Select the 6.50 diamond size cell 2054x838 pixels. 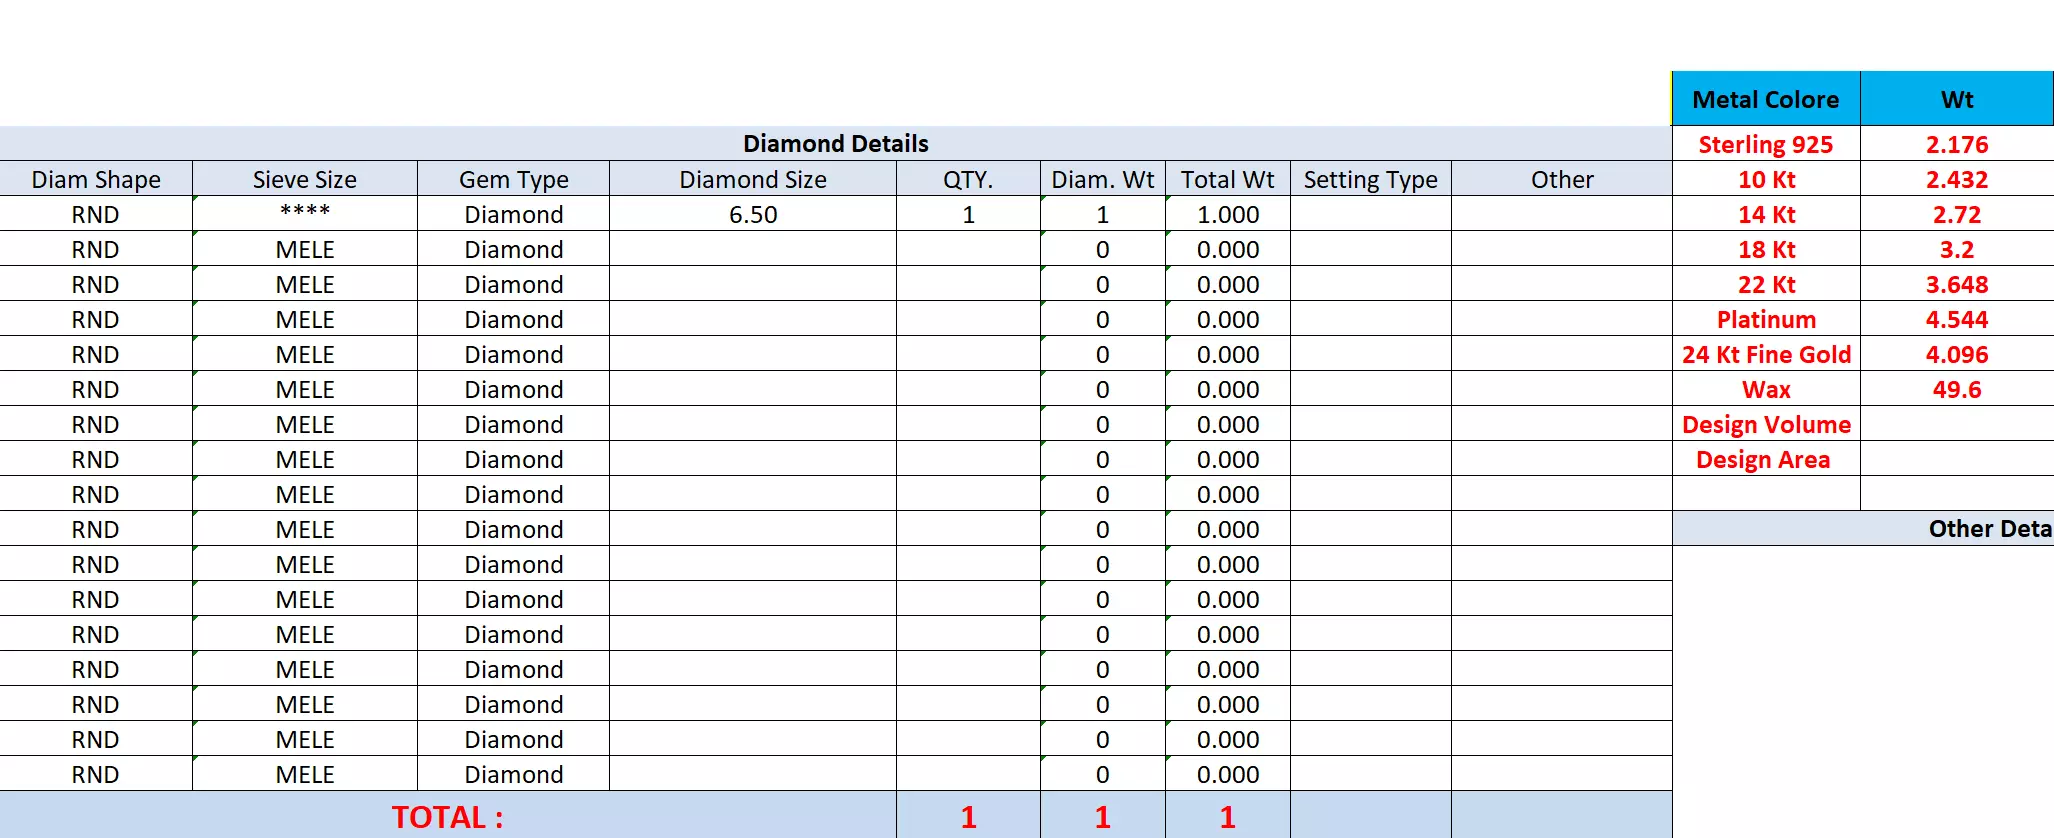point(753,213)
